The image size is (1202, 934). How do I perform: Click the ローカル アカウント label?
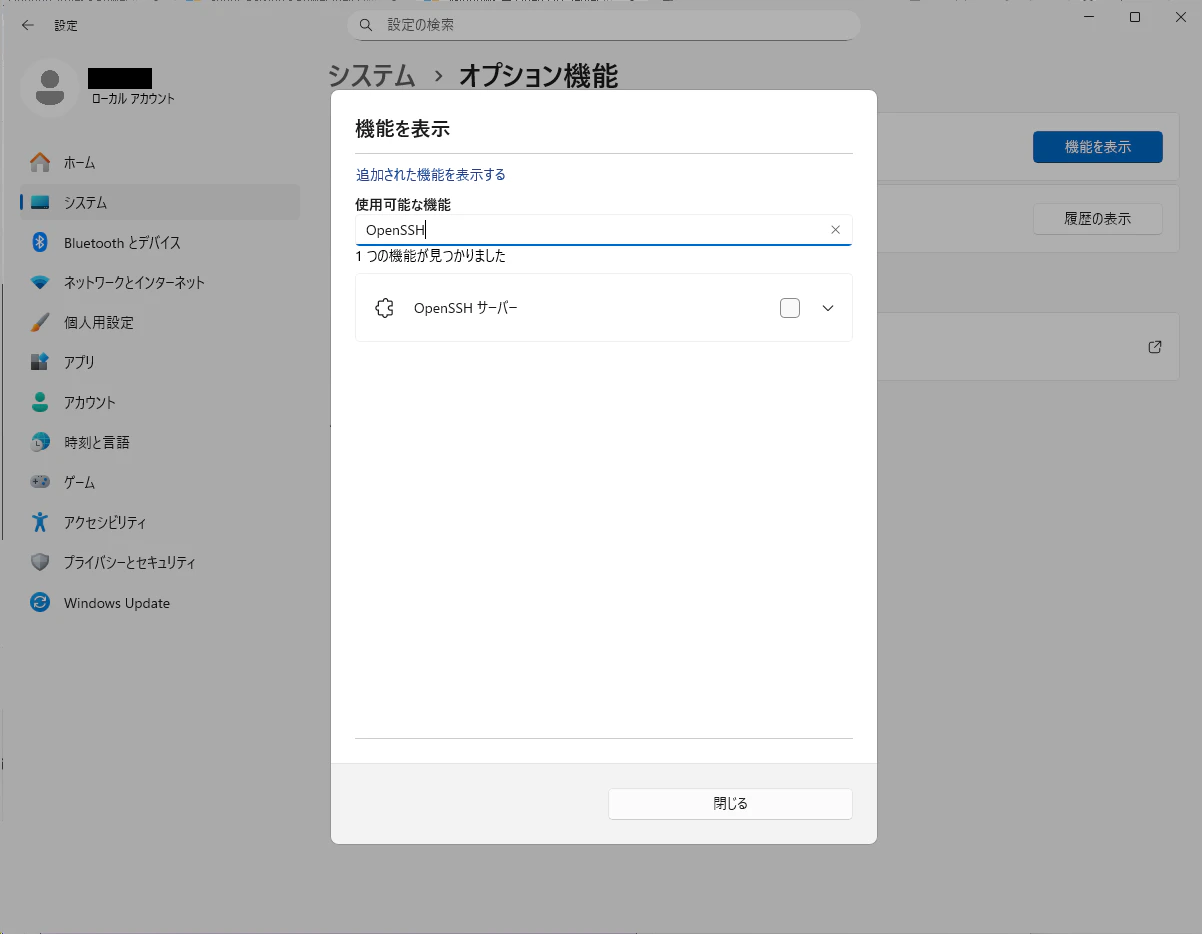coord(133,99)
